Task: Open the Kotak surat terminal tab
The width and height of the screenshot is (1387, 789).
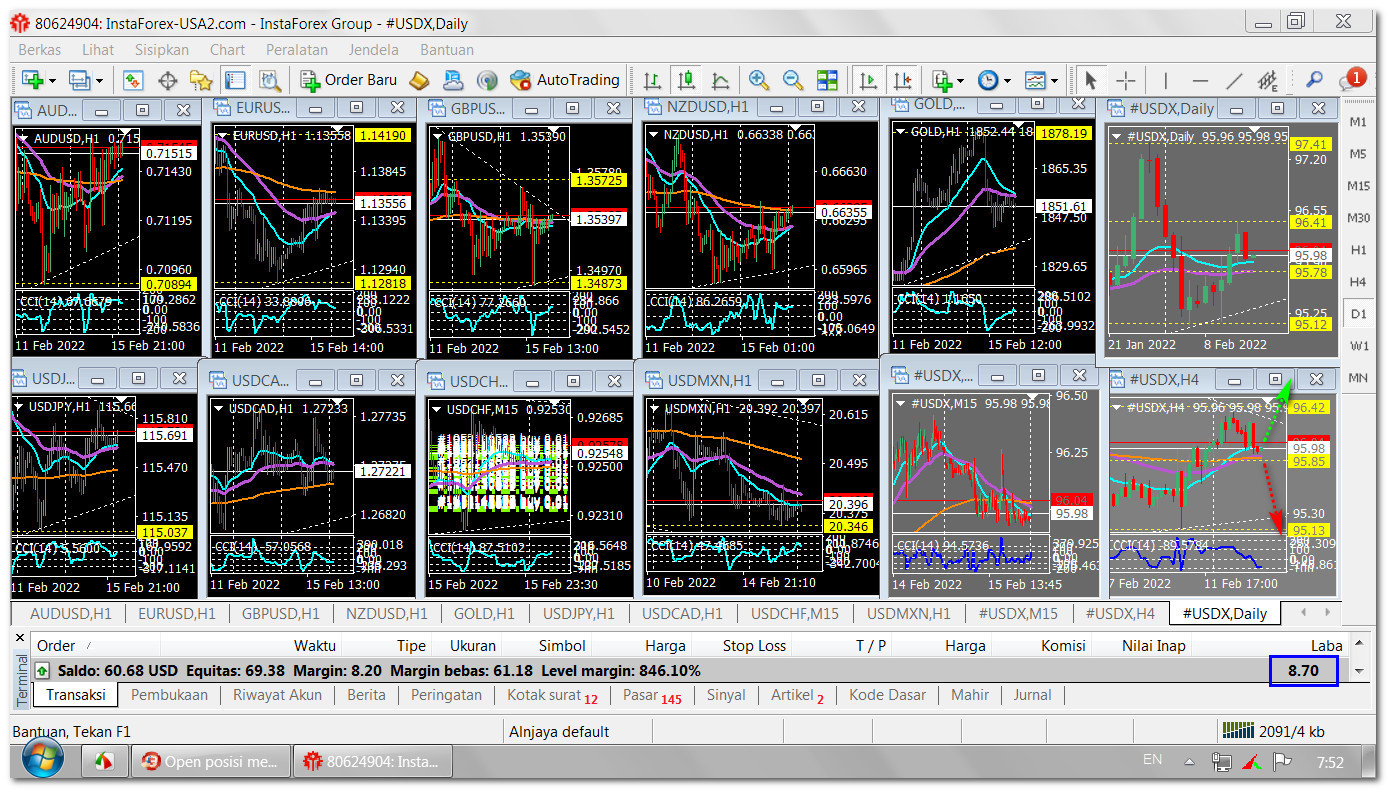Action: [x=552, y=695]
